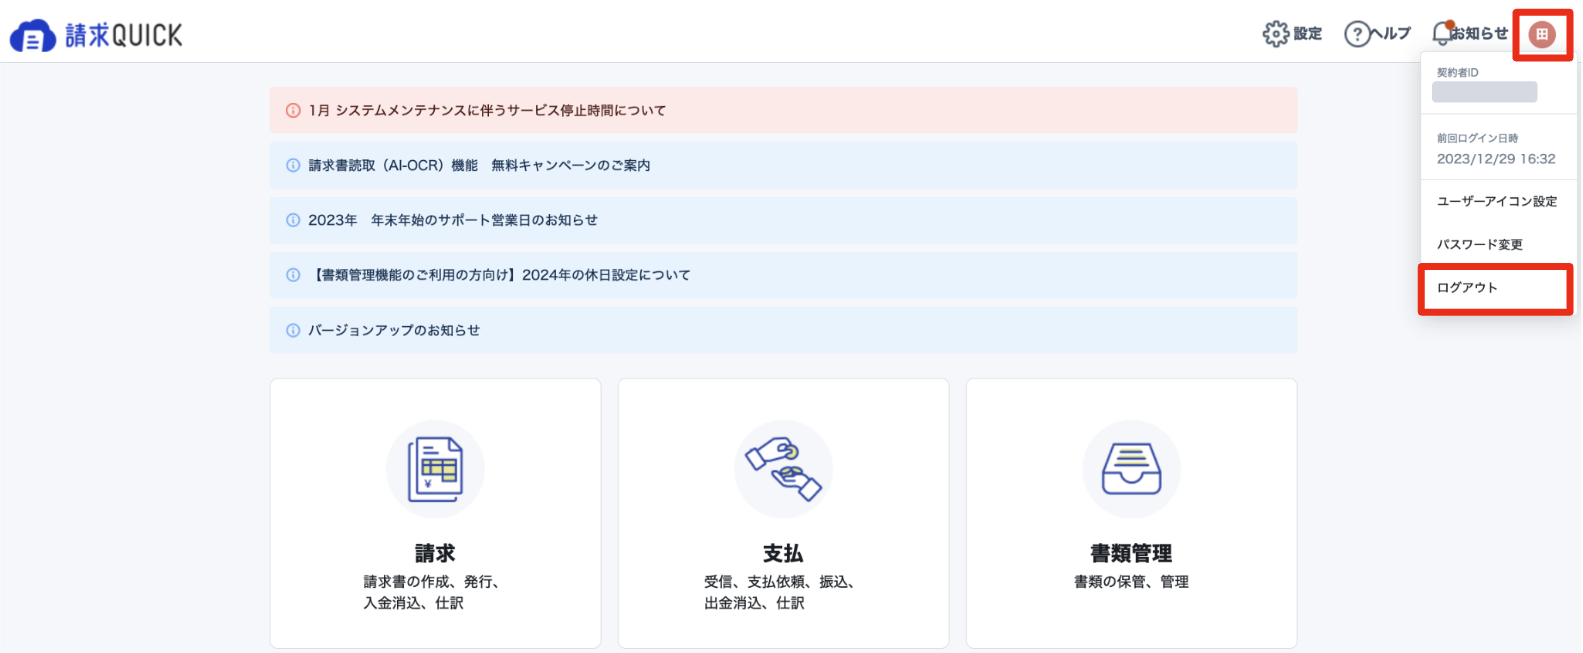Click the 前回ログイン日時 label
1583x653 pixels.
pos(1477,139)
